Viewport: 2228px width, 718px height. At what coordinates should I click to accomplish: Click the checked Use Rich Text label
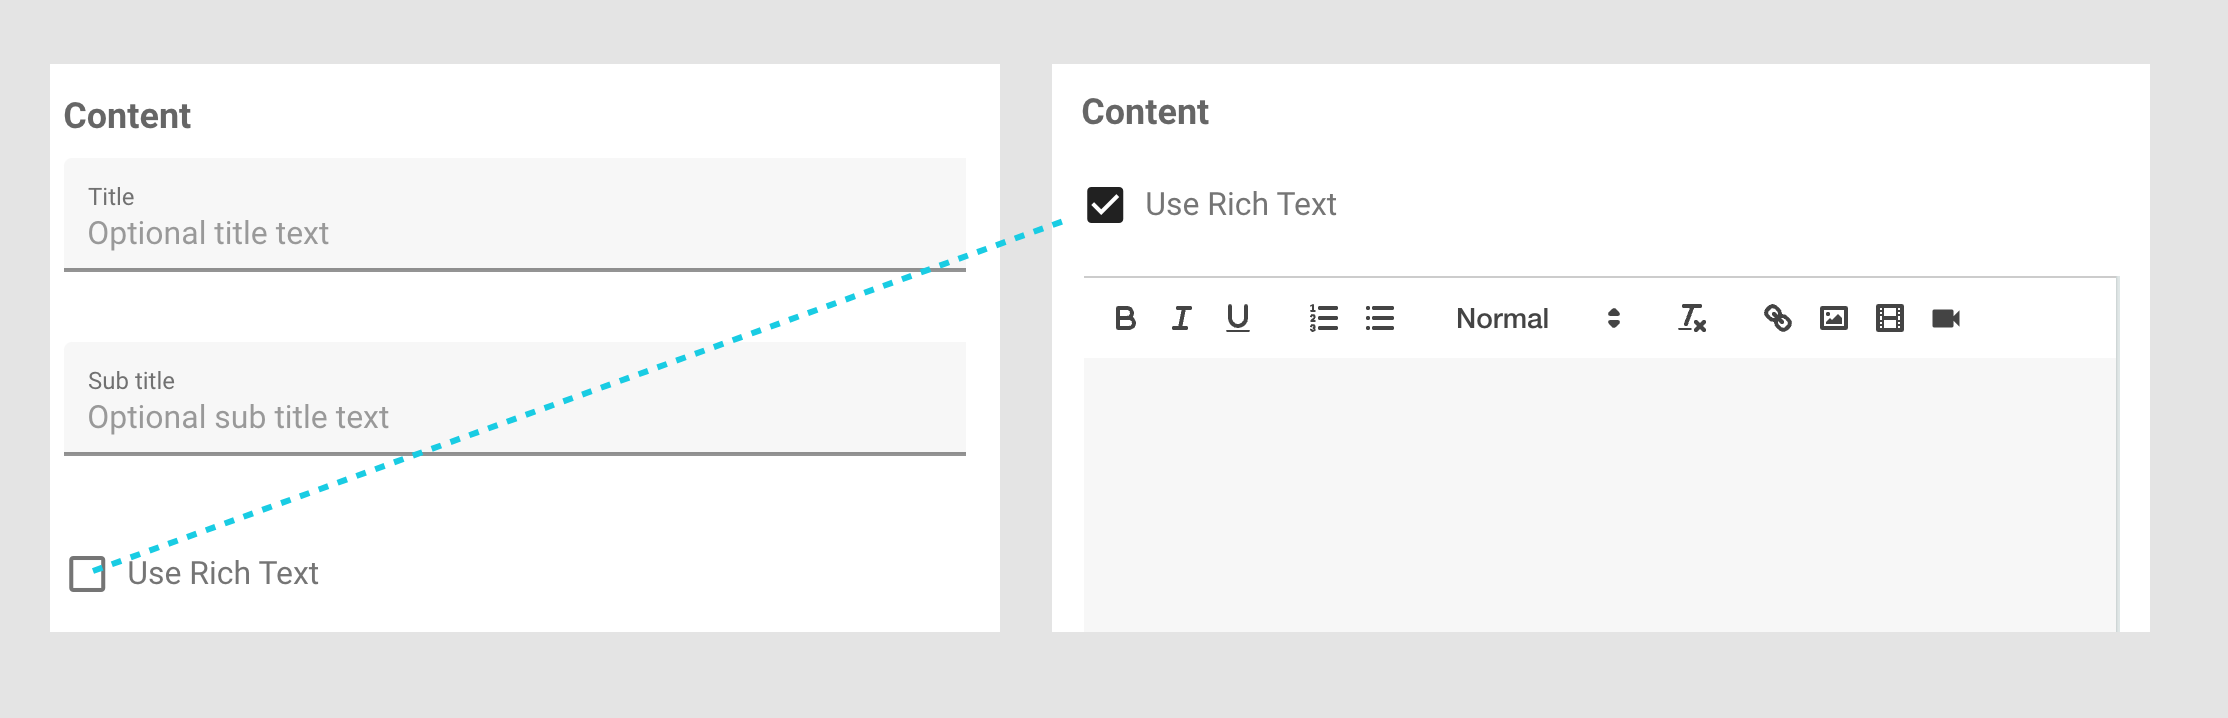click(x=1240, y=205)
